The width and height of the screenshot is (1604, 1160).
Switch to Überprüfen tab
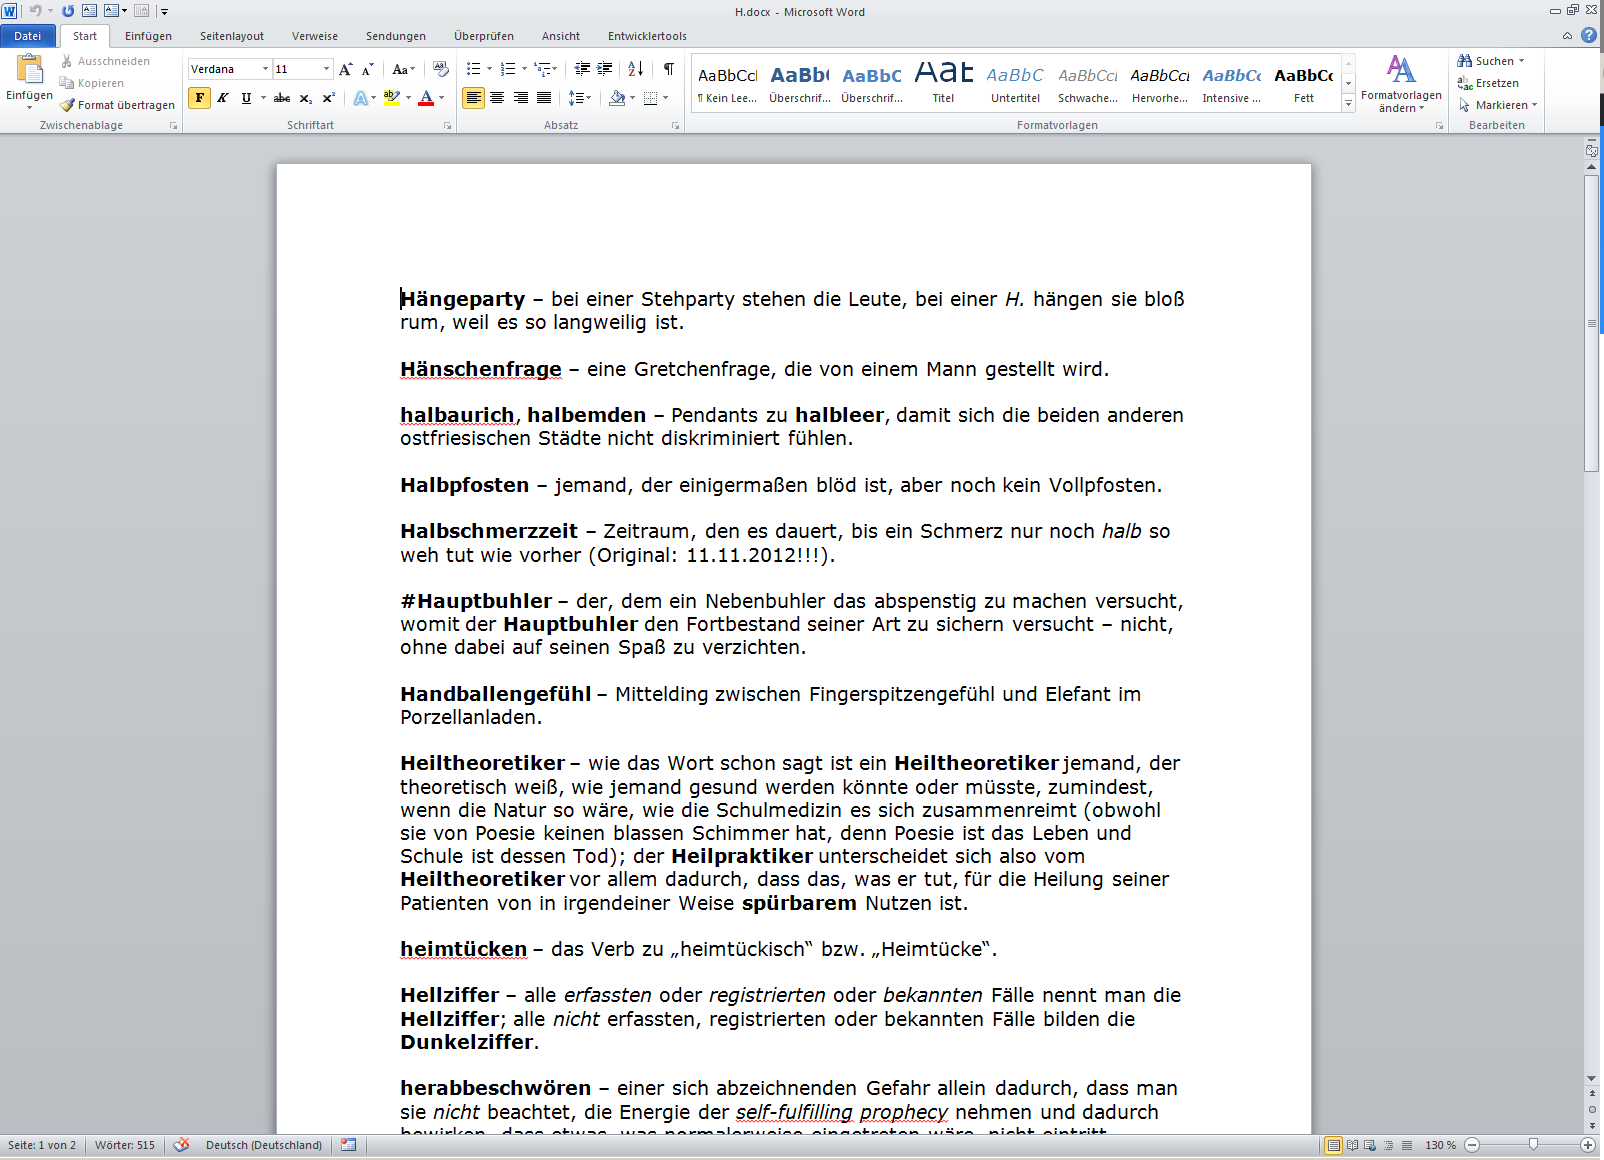click(484, 36)
